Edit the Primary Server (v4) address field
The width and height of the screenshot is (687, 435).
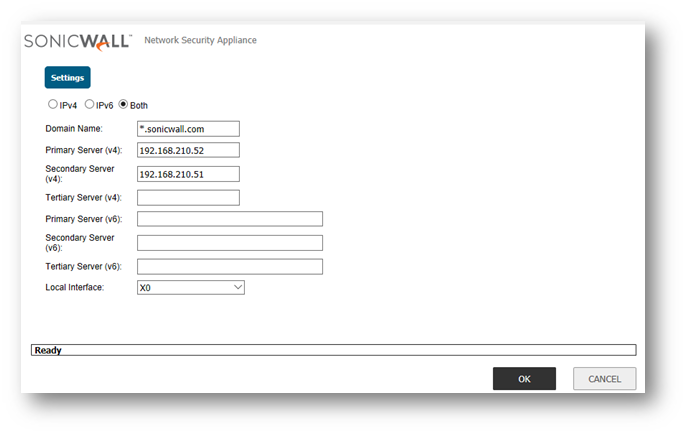tap(188, 150)
